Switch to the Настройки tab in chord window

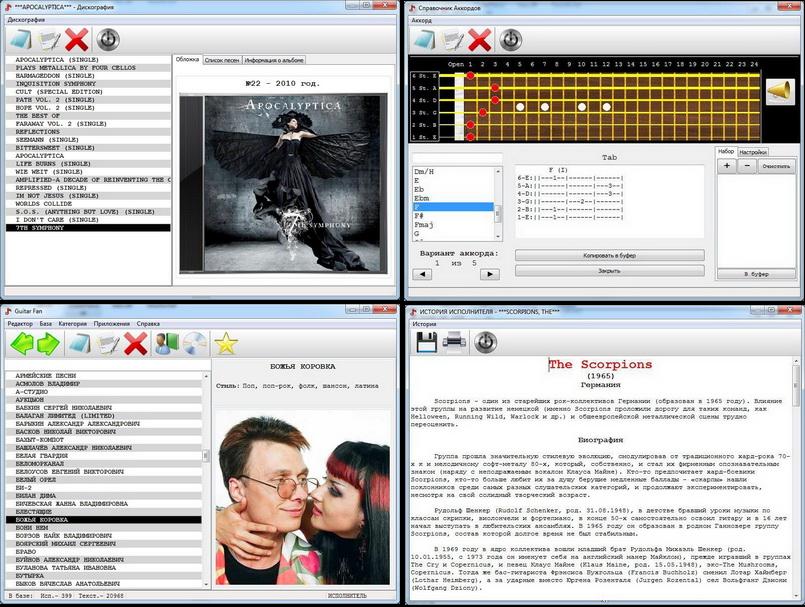click(753, 152)
